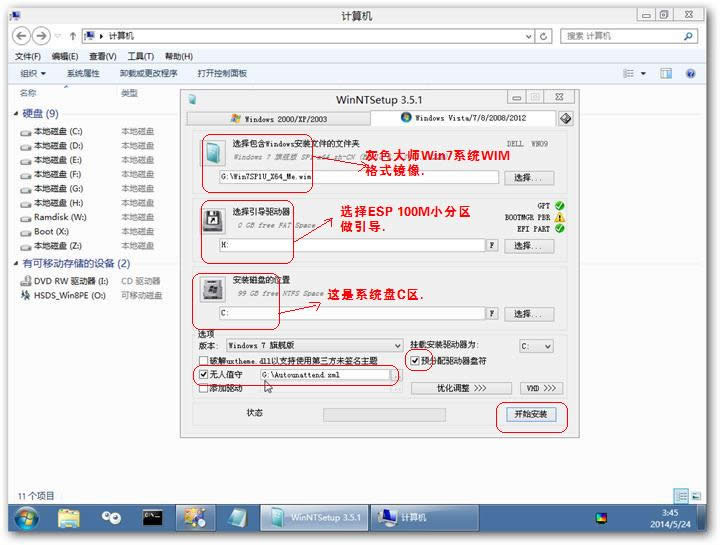Open File Explorer from the taskbar
Image resolution: width=720 pixels, height=545 pixels.
pyautogui.click(x=68, y=518)
